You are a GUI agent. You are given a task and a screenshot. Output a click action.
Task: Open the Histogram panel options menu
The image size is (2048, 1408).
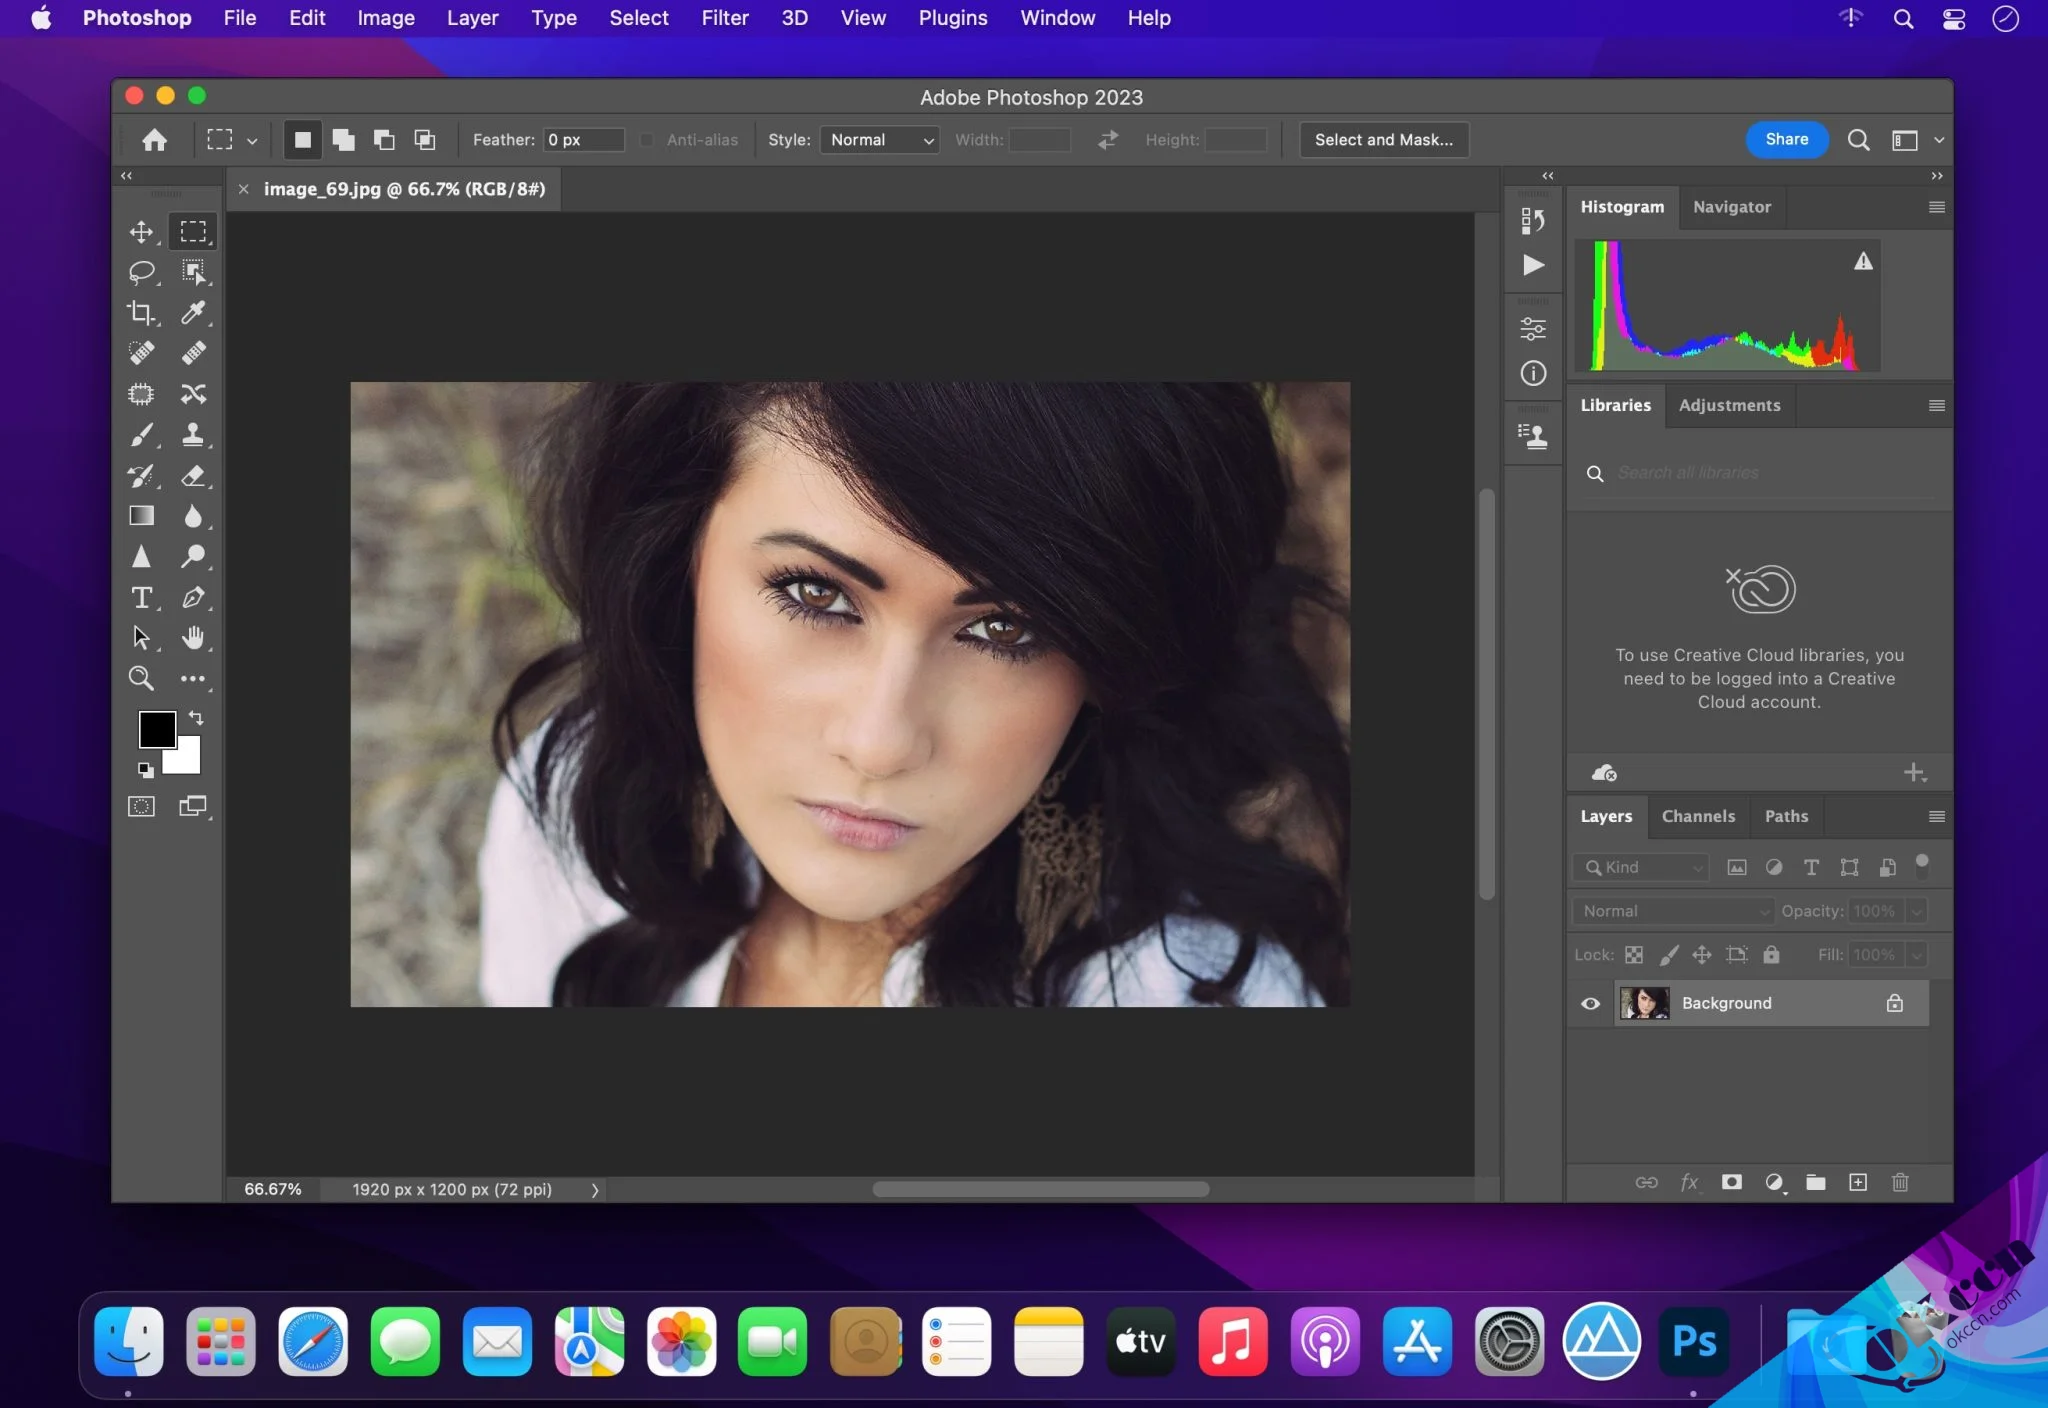[1936, 207]
